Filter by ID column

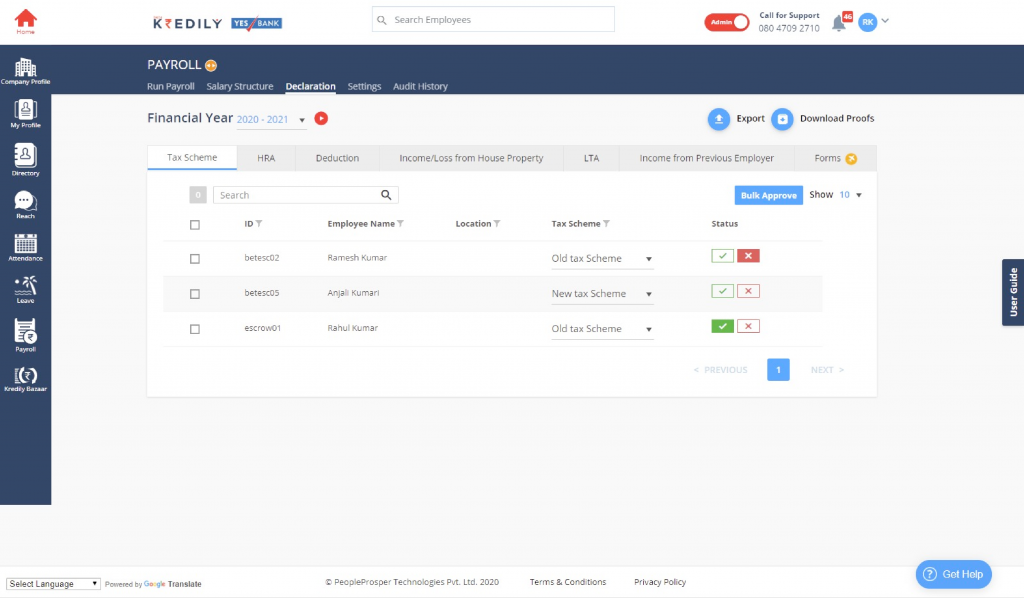point(259,224)
